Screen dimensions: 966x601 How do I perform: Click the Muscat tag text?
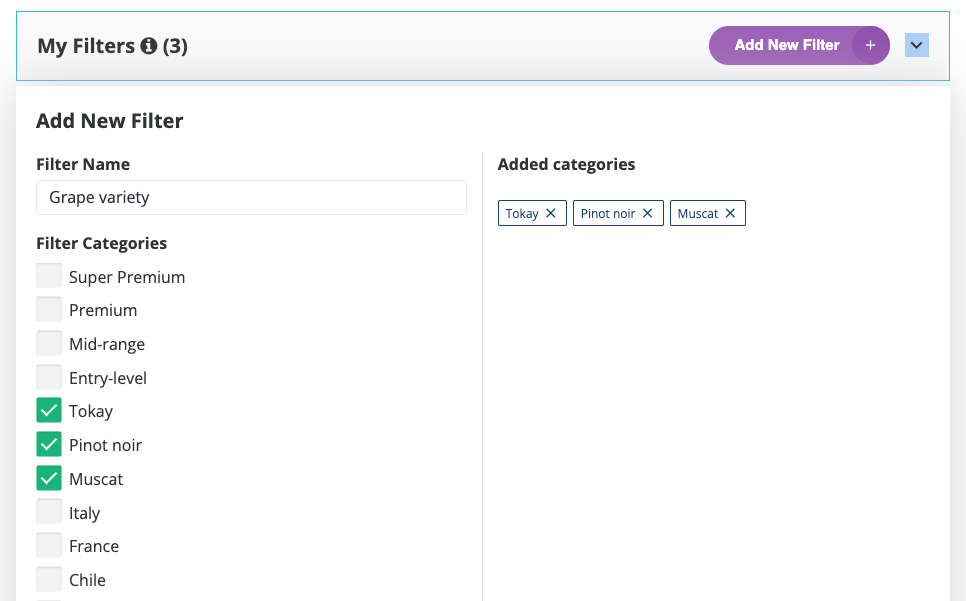pyautogui.click(x=697, y=214)
